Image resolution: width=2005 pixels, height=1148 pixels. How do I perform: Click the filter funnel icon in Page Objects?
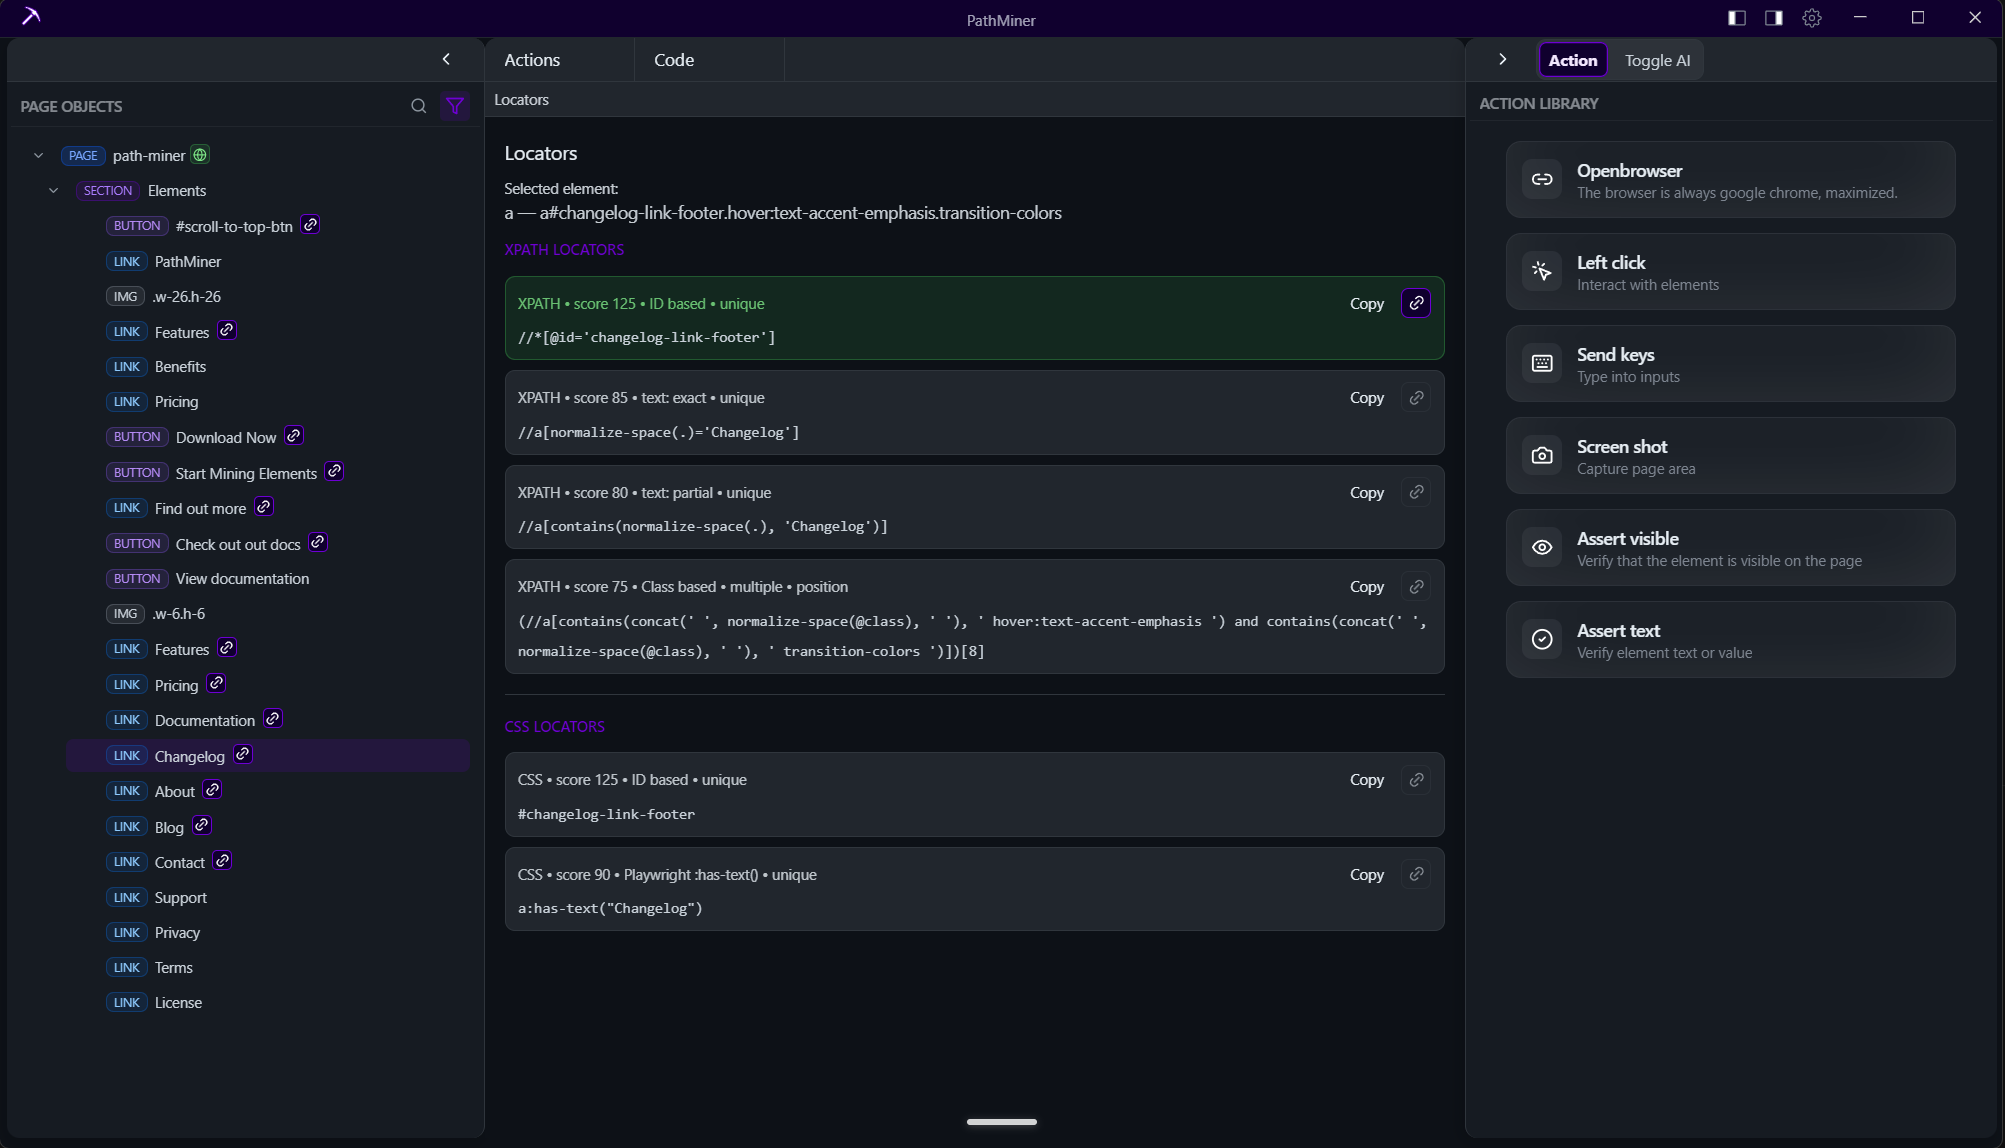[455, 106]
